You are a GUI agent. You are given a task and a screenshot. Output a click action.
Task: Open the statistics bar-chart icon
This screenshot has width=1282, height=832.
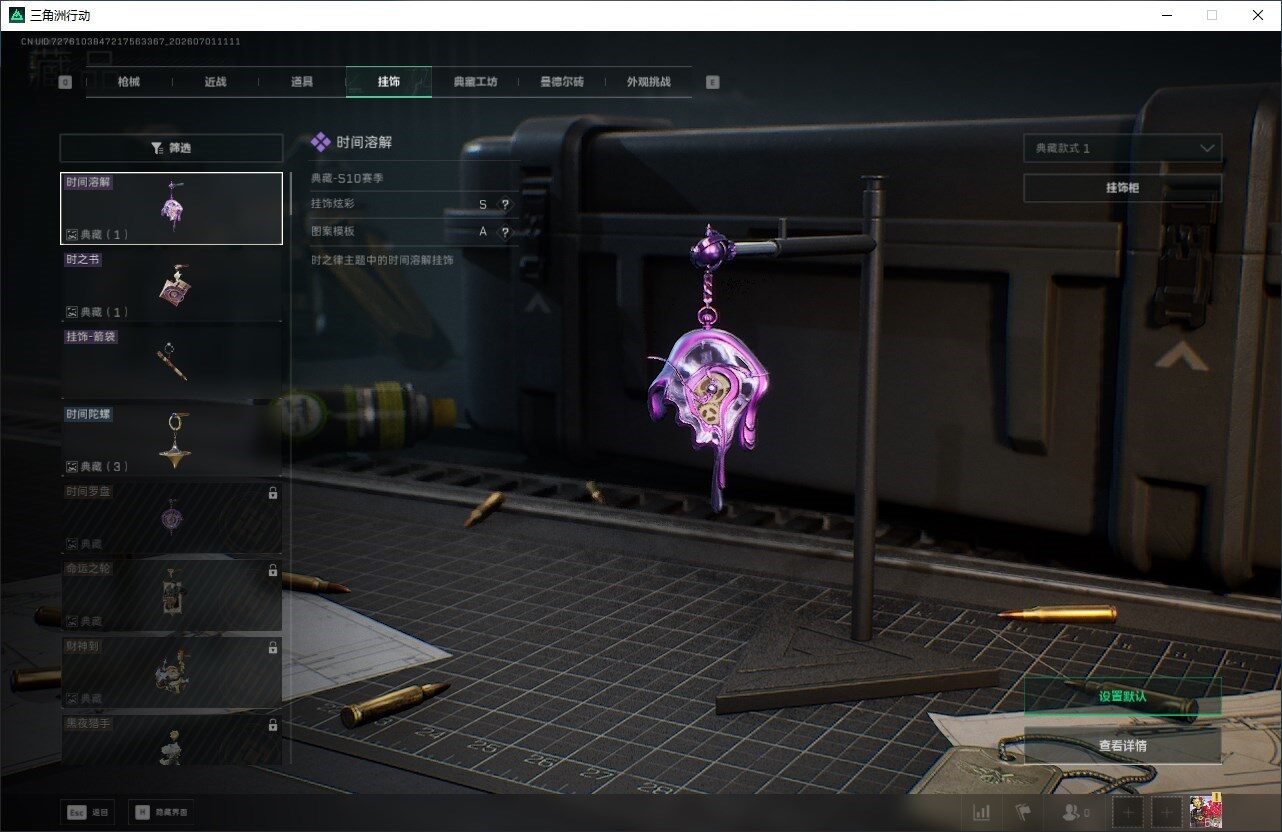pyautogui.click(x=982, y=813)
